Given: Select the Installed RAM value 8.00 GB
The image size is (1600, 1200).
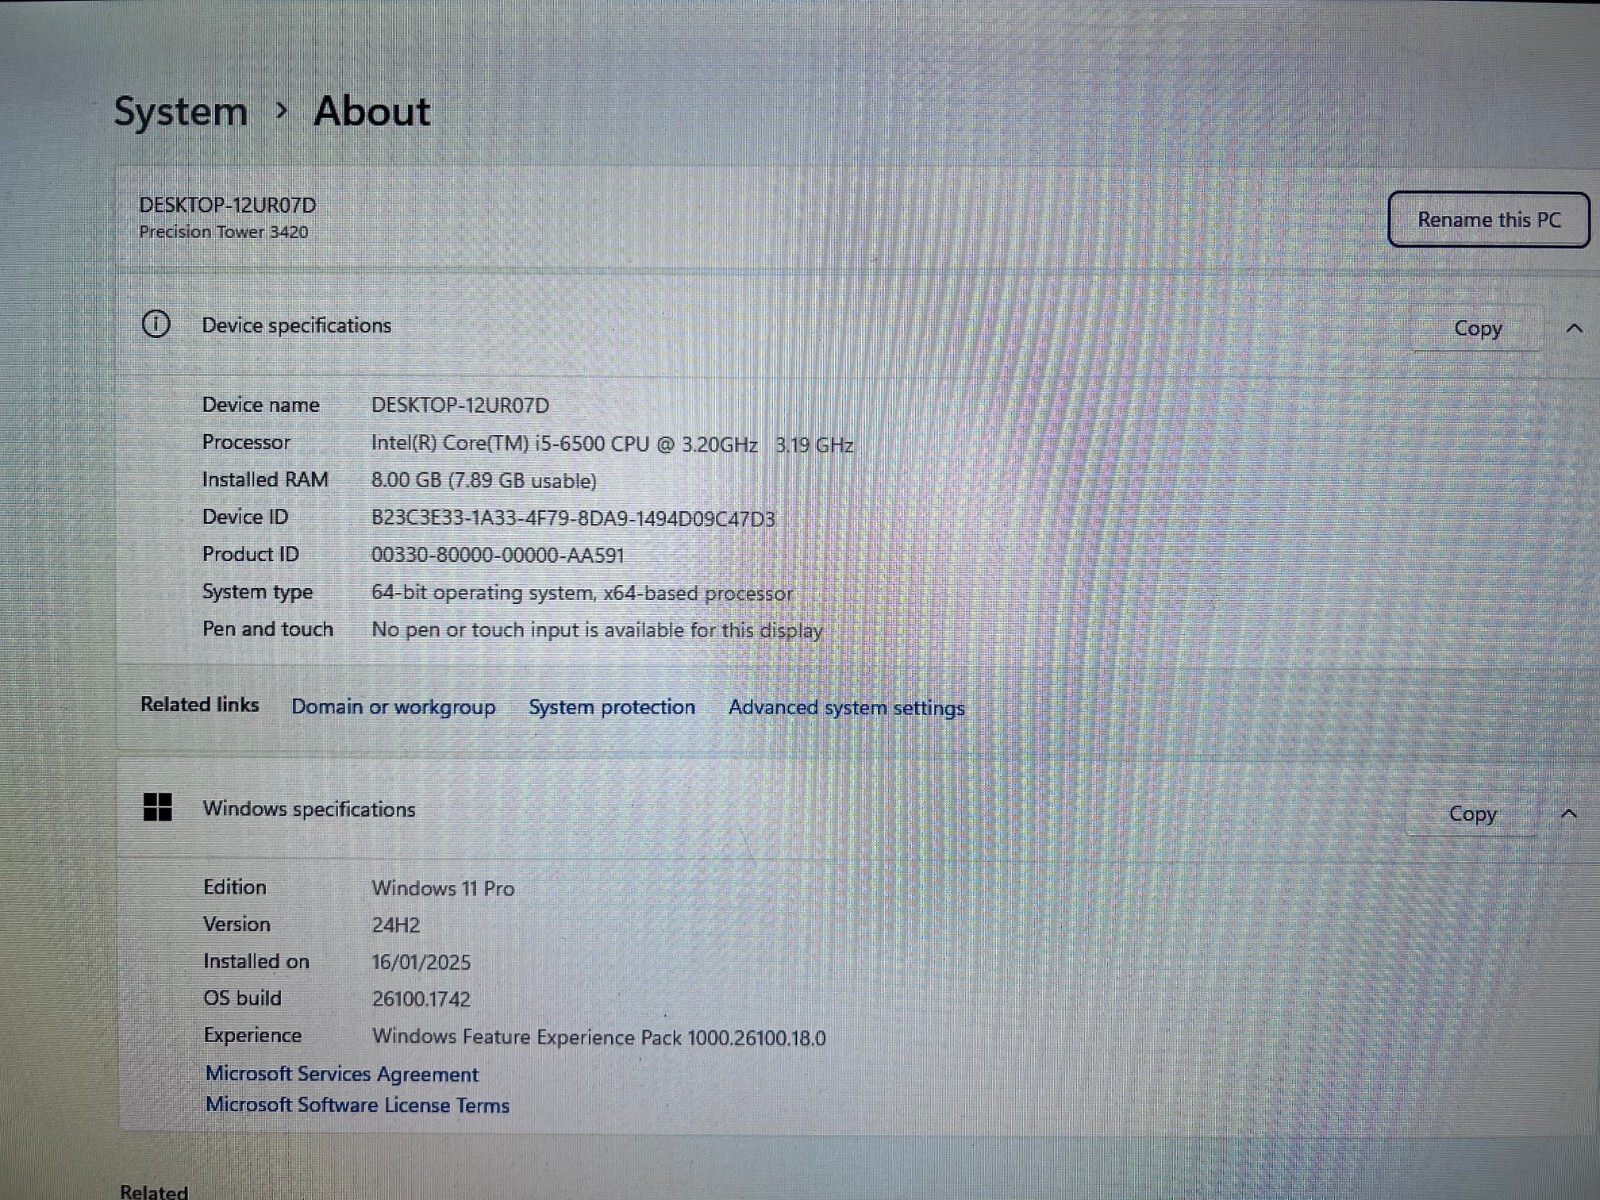Looking at the screenshot, I should tap(484, 481).
